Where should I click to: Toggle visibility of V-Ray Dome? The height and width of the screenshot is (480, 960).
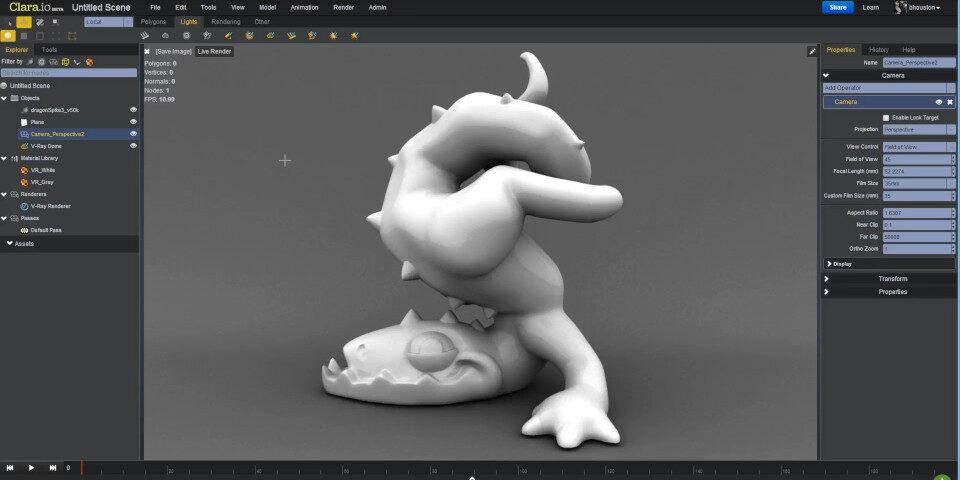[133, 146]
